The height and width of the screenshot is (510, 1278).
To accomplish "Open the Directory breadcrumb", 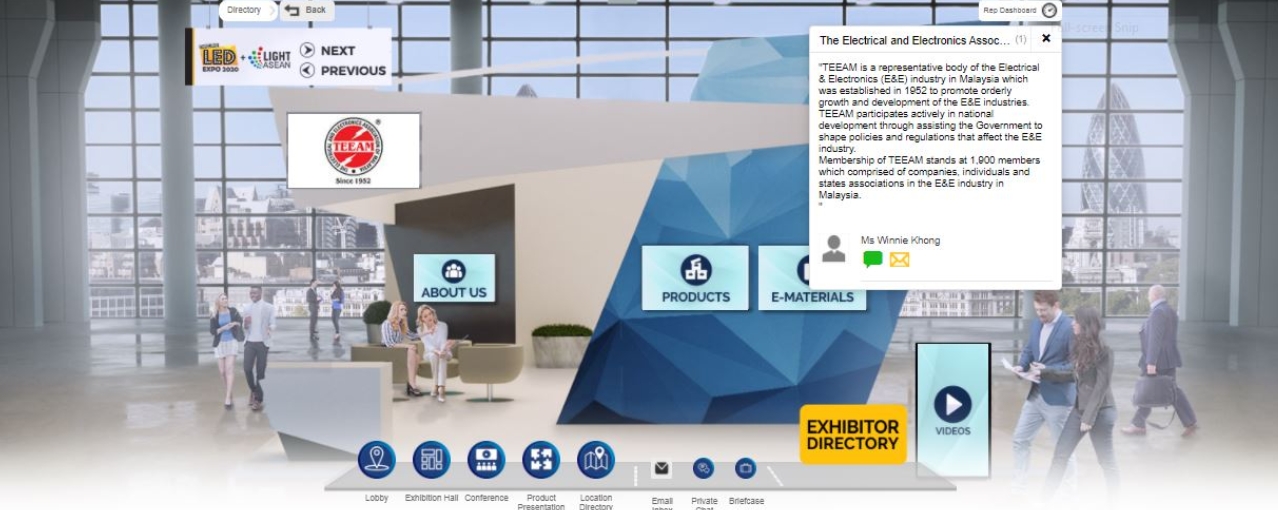I will 243,10.
